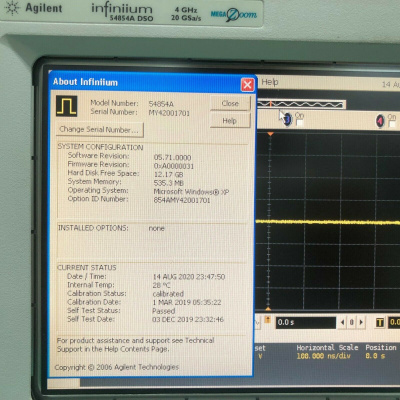Click the Channel 3 icon

288,120
